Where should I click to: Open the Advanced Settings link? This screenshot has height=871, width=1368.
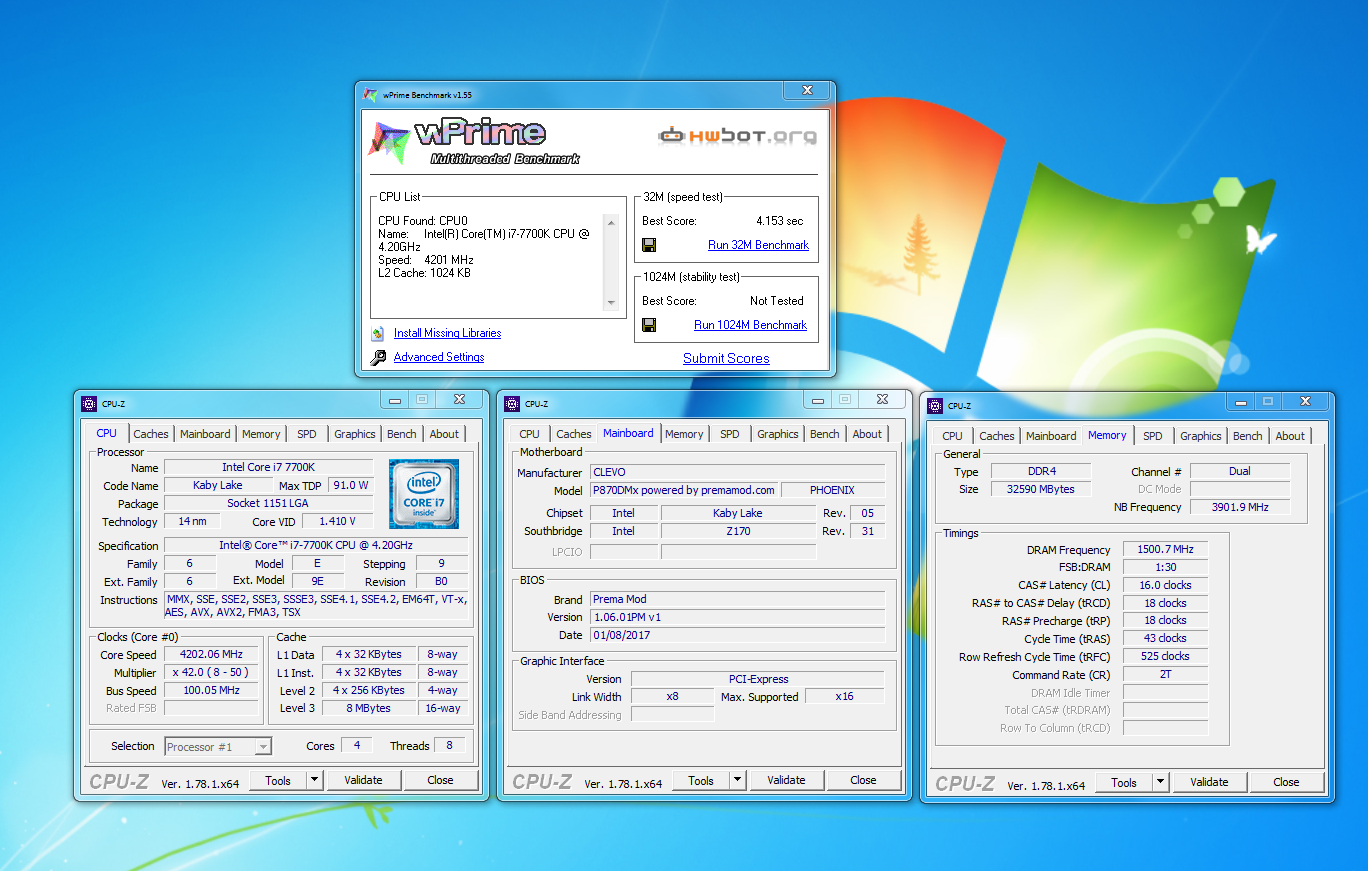[x=439, y=357]
